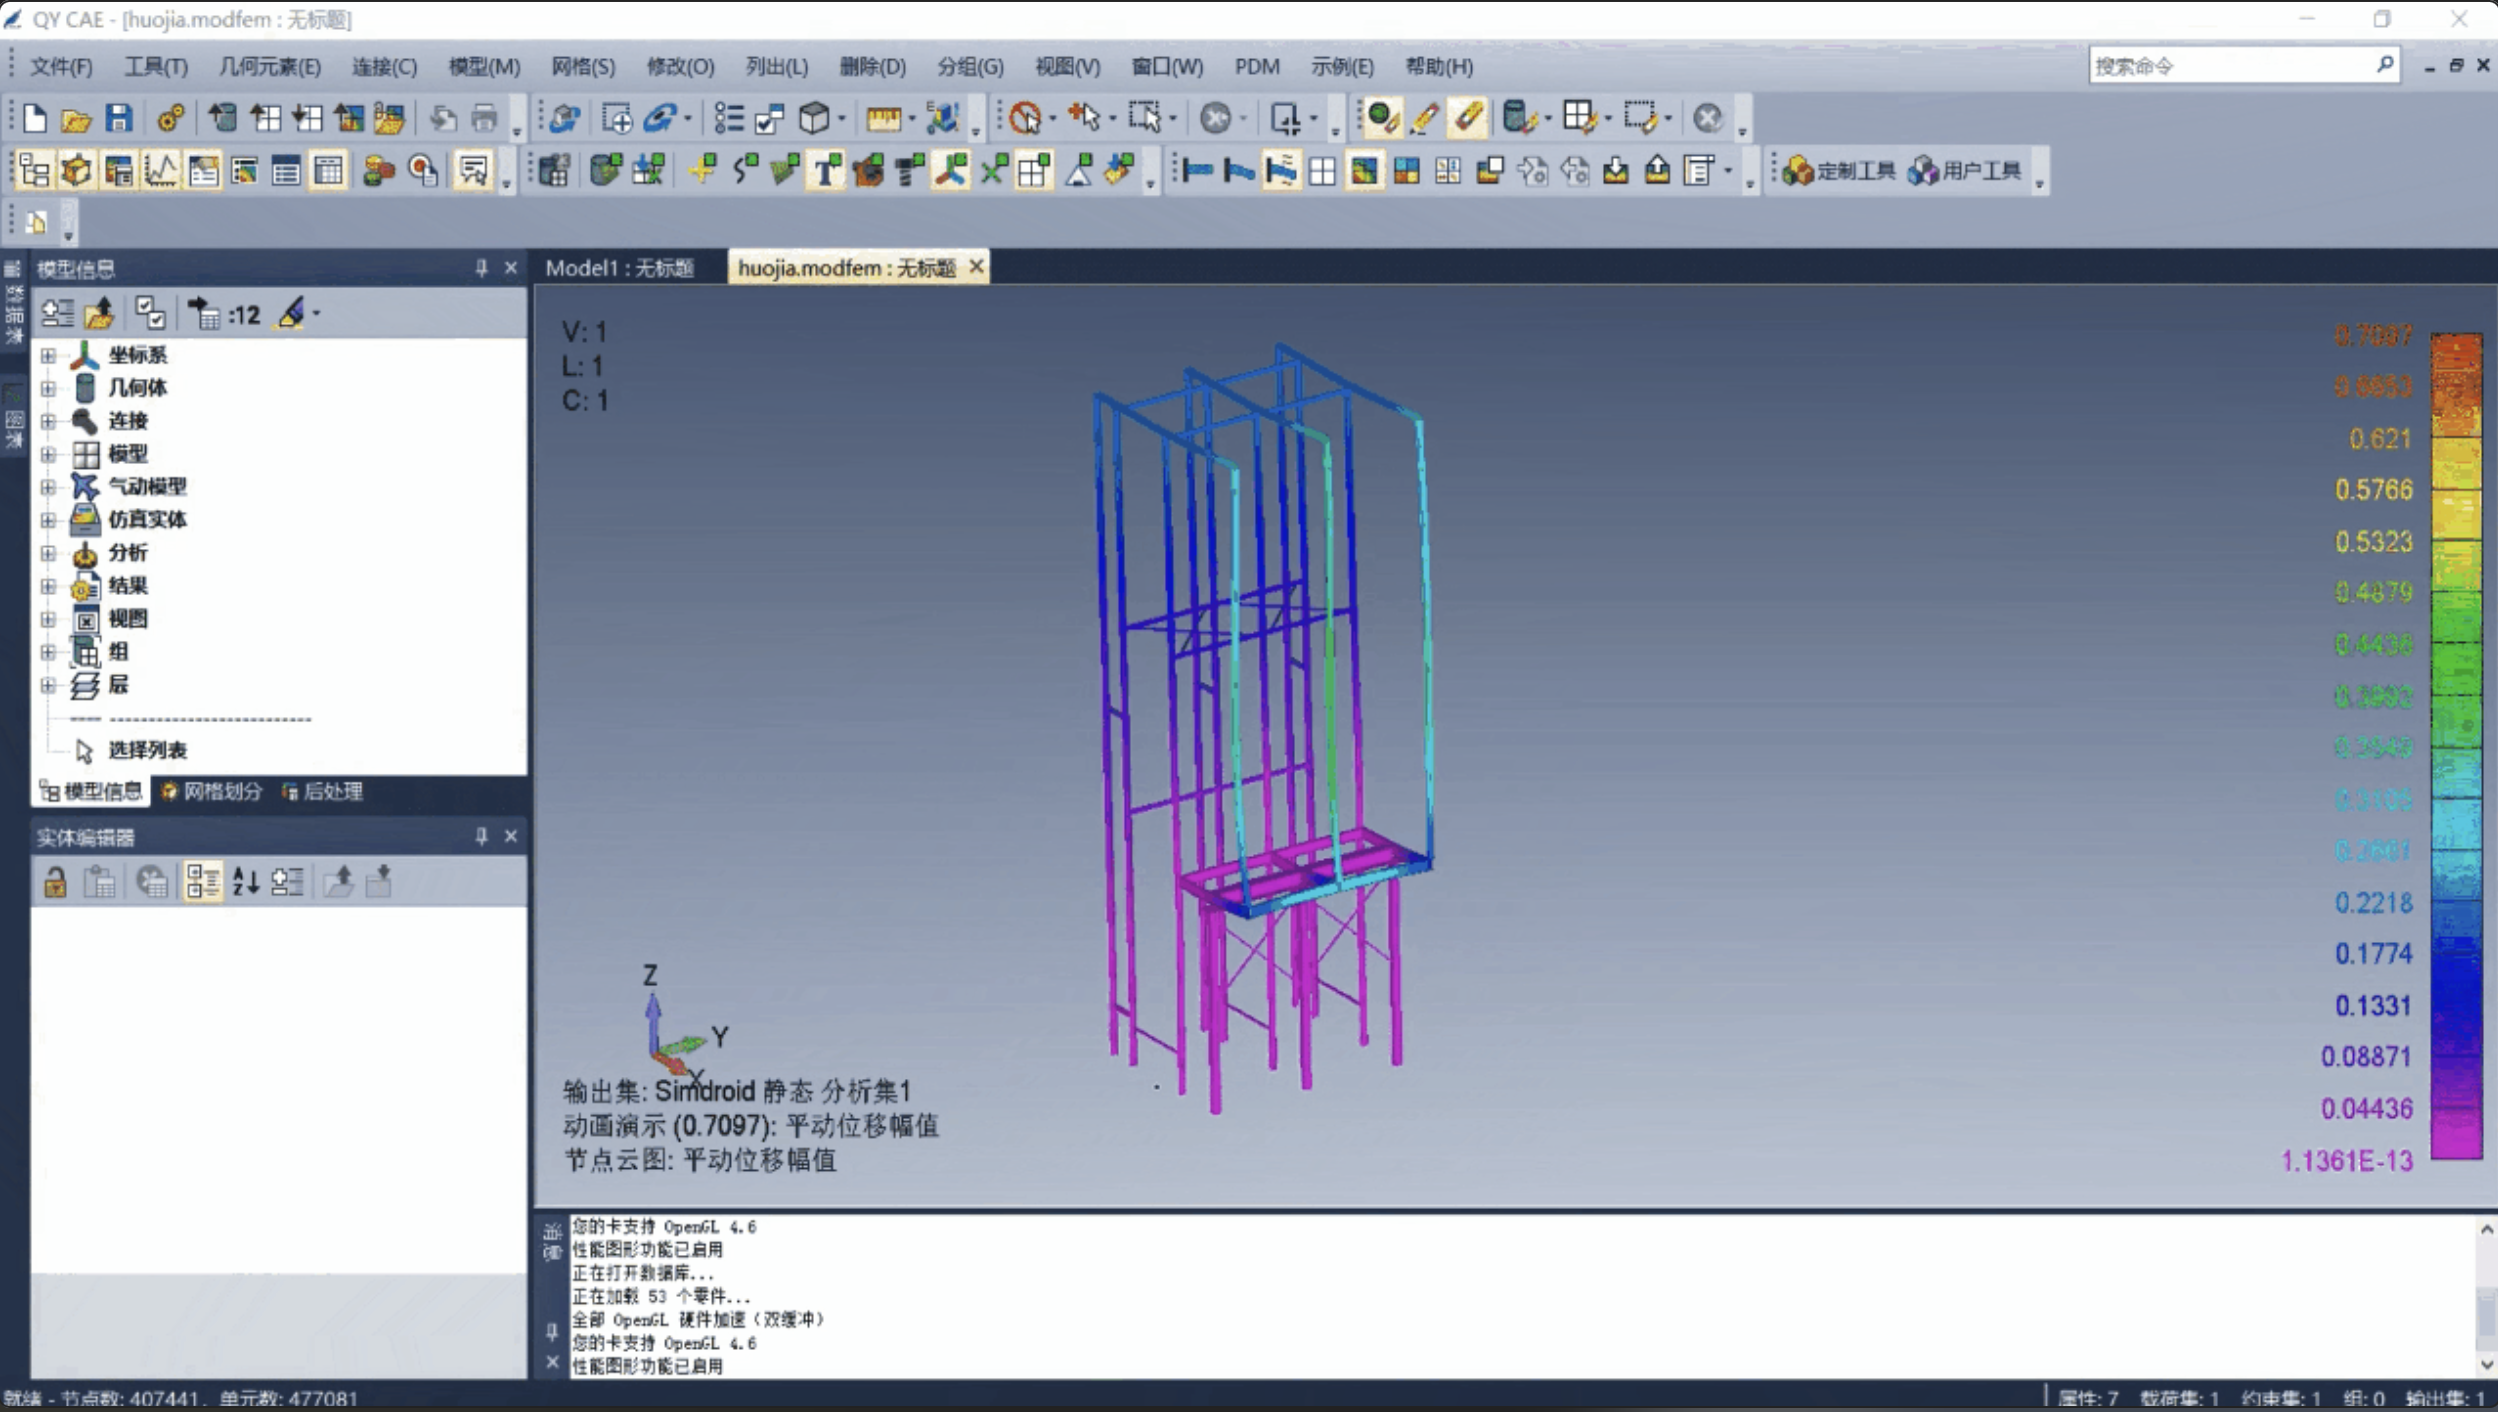The height and width of the screenshot is (1412, 2498).
Task: Close the huojia.modfem tab
Action: tap(976, 267)
